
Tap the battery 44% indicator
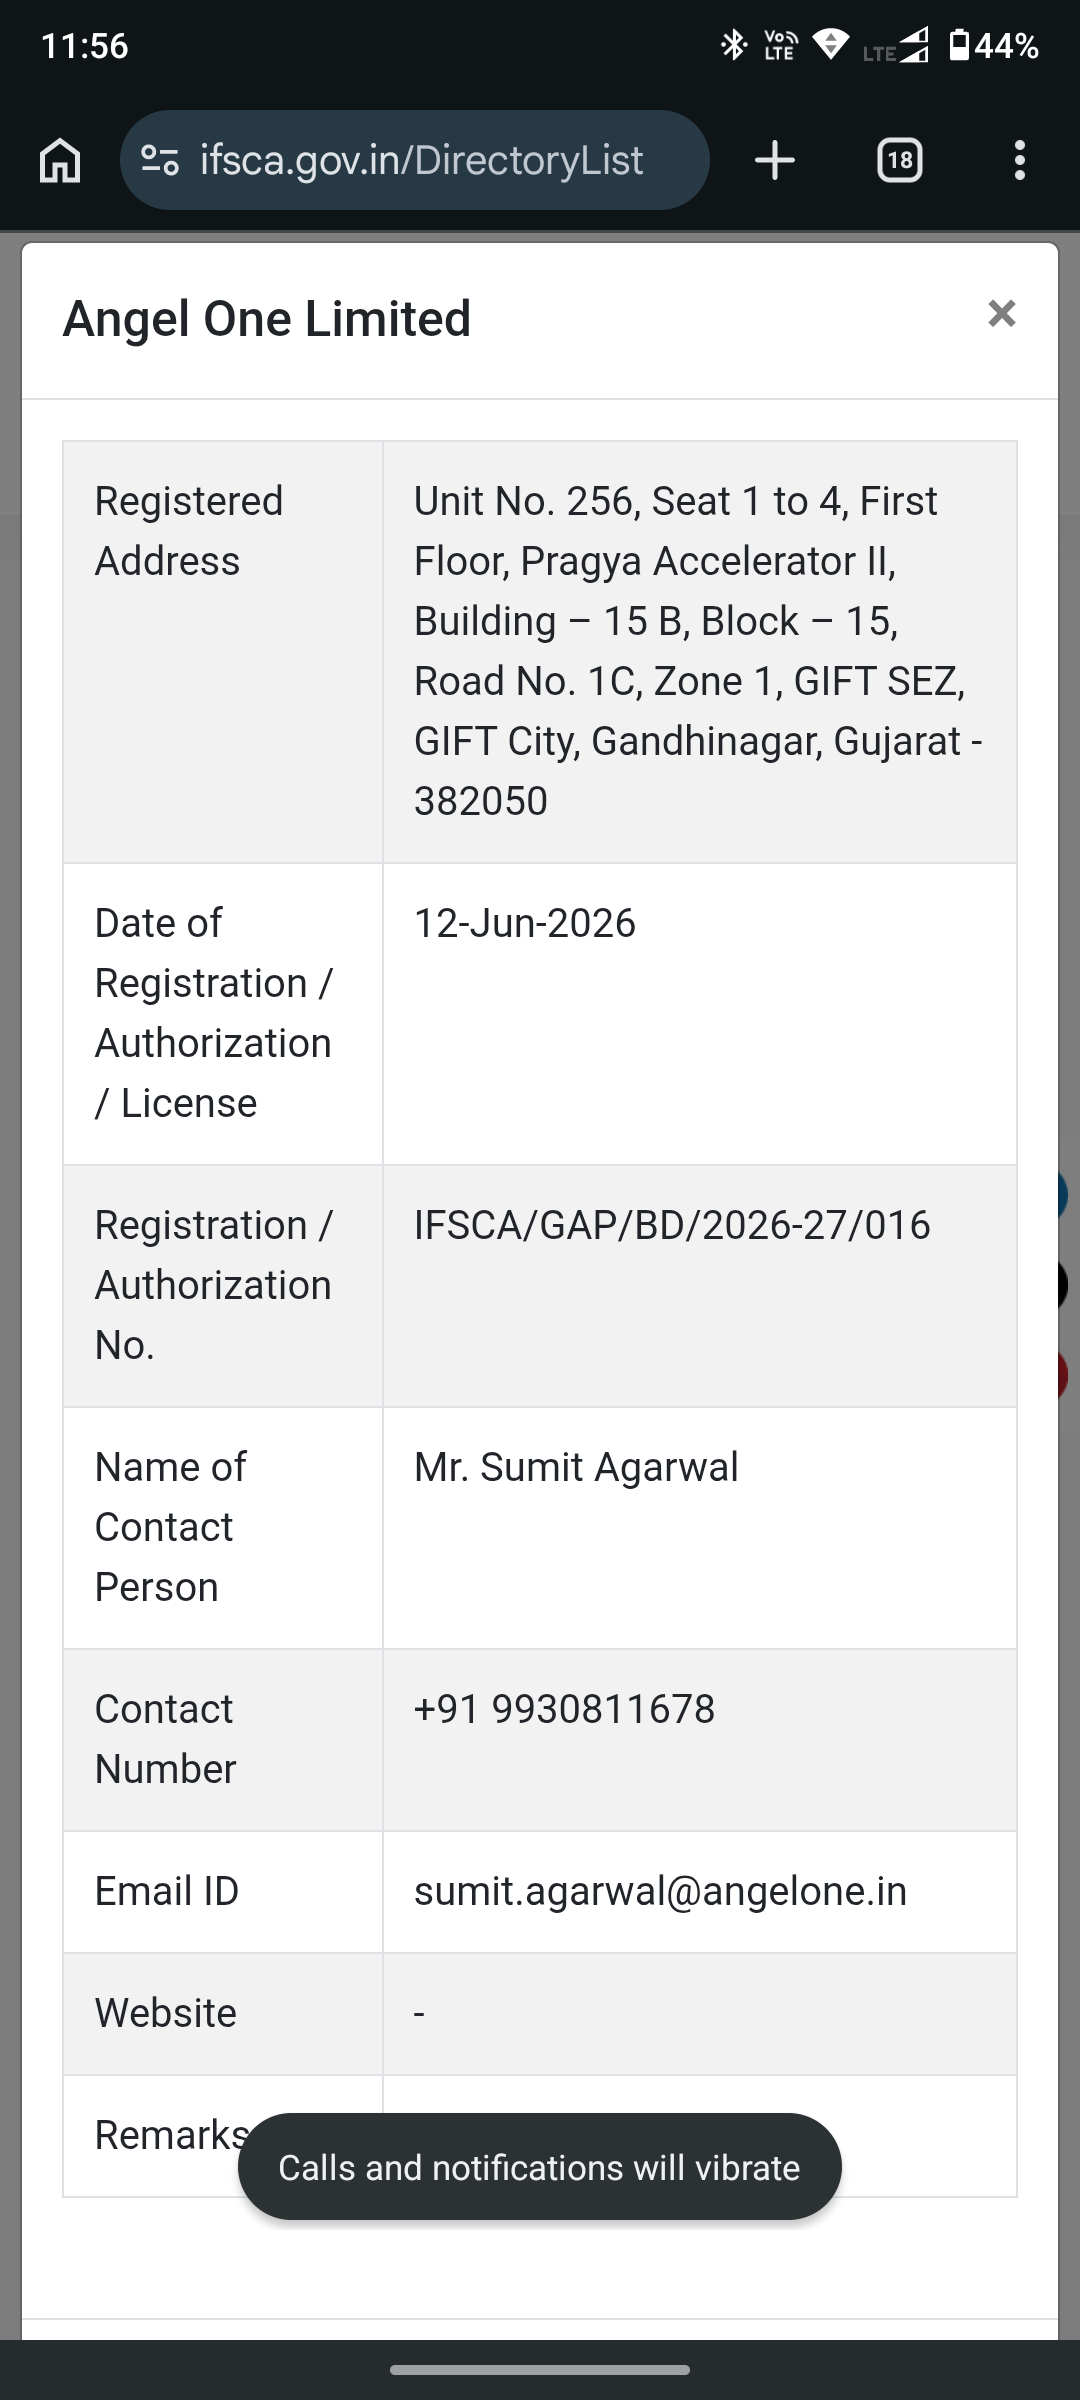tap(993, 45)
